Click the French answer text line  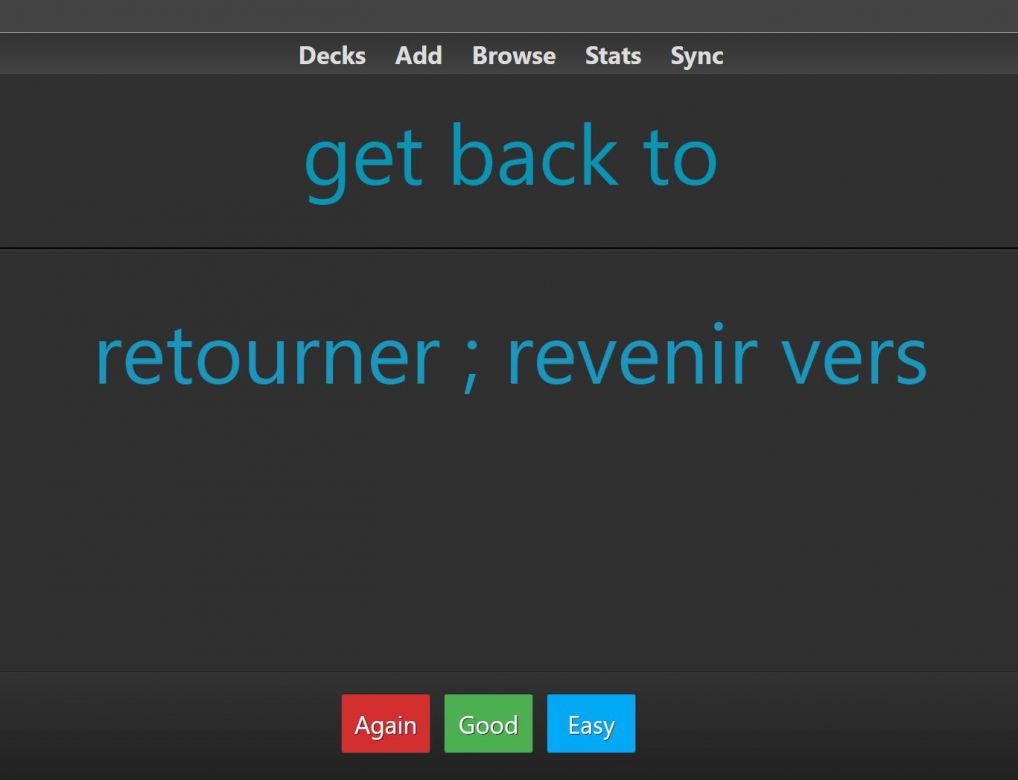point(510,357)
